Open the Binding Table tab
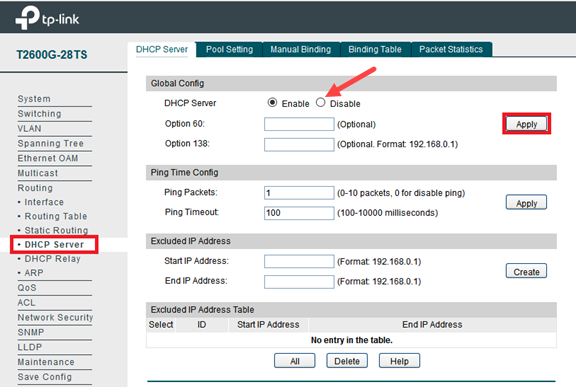 [375, 50]
